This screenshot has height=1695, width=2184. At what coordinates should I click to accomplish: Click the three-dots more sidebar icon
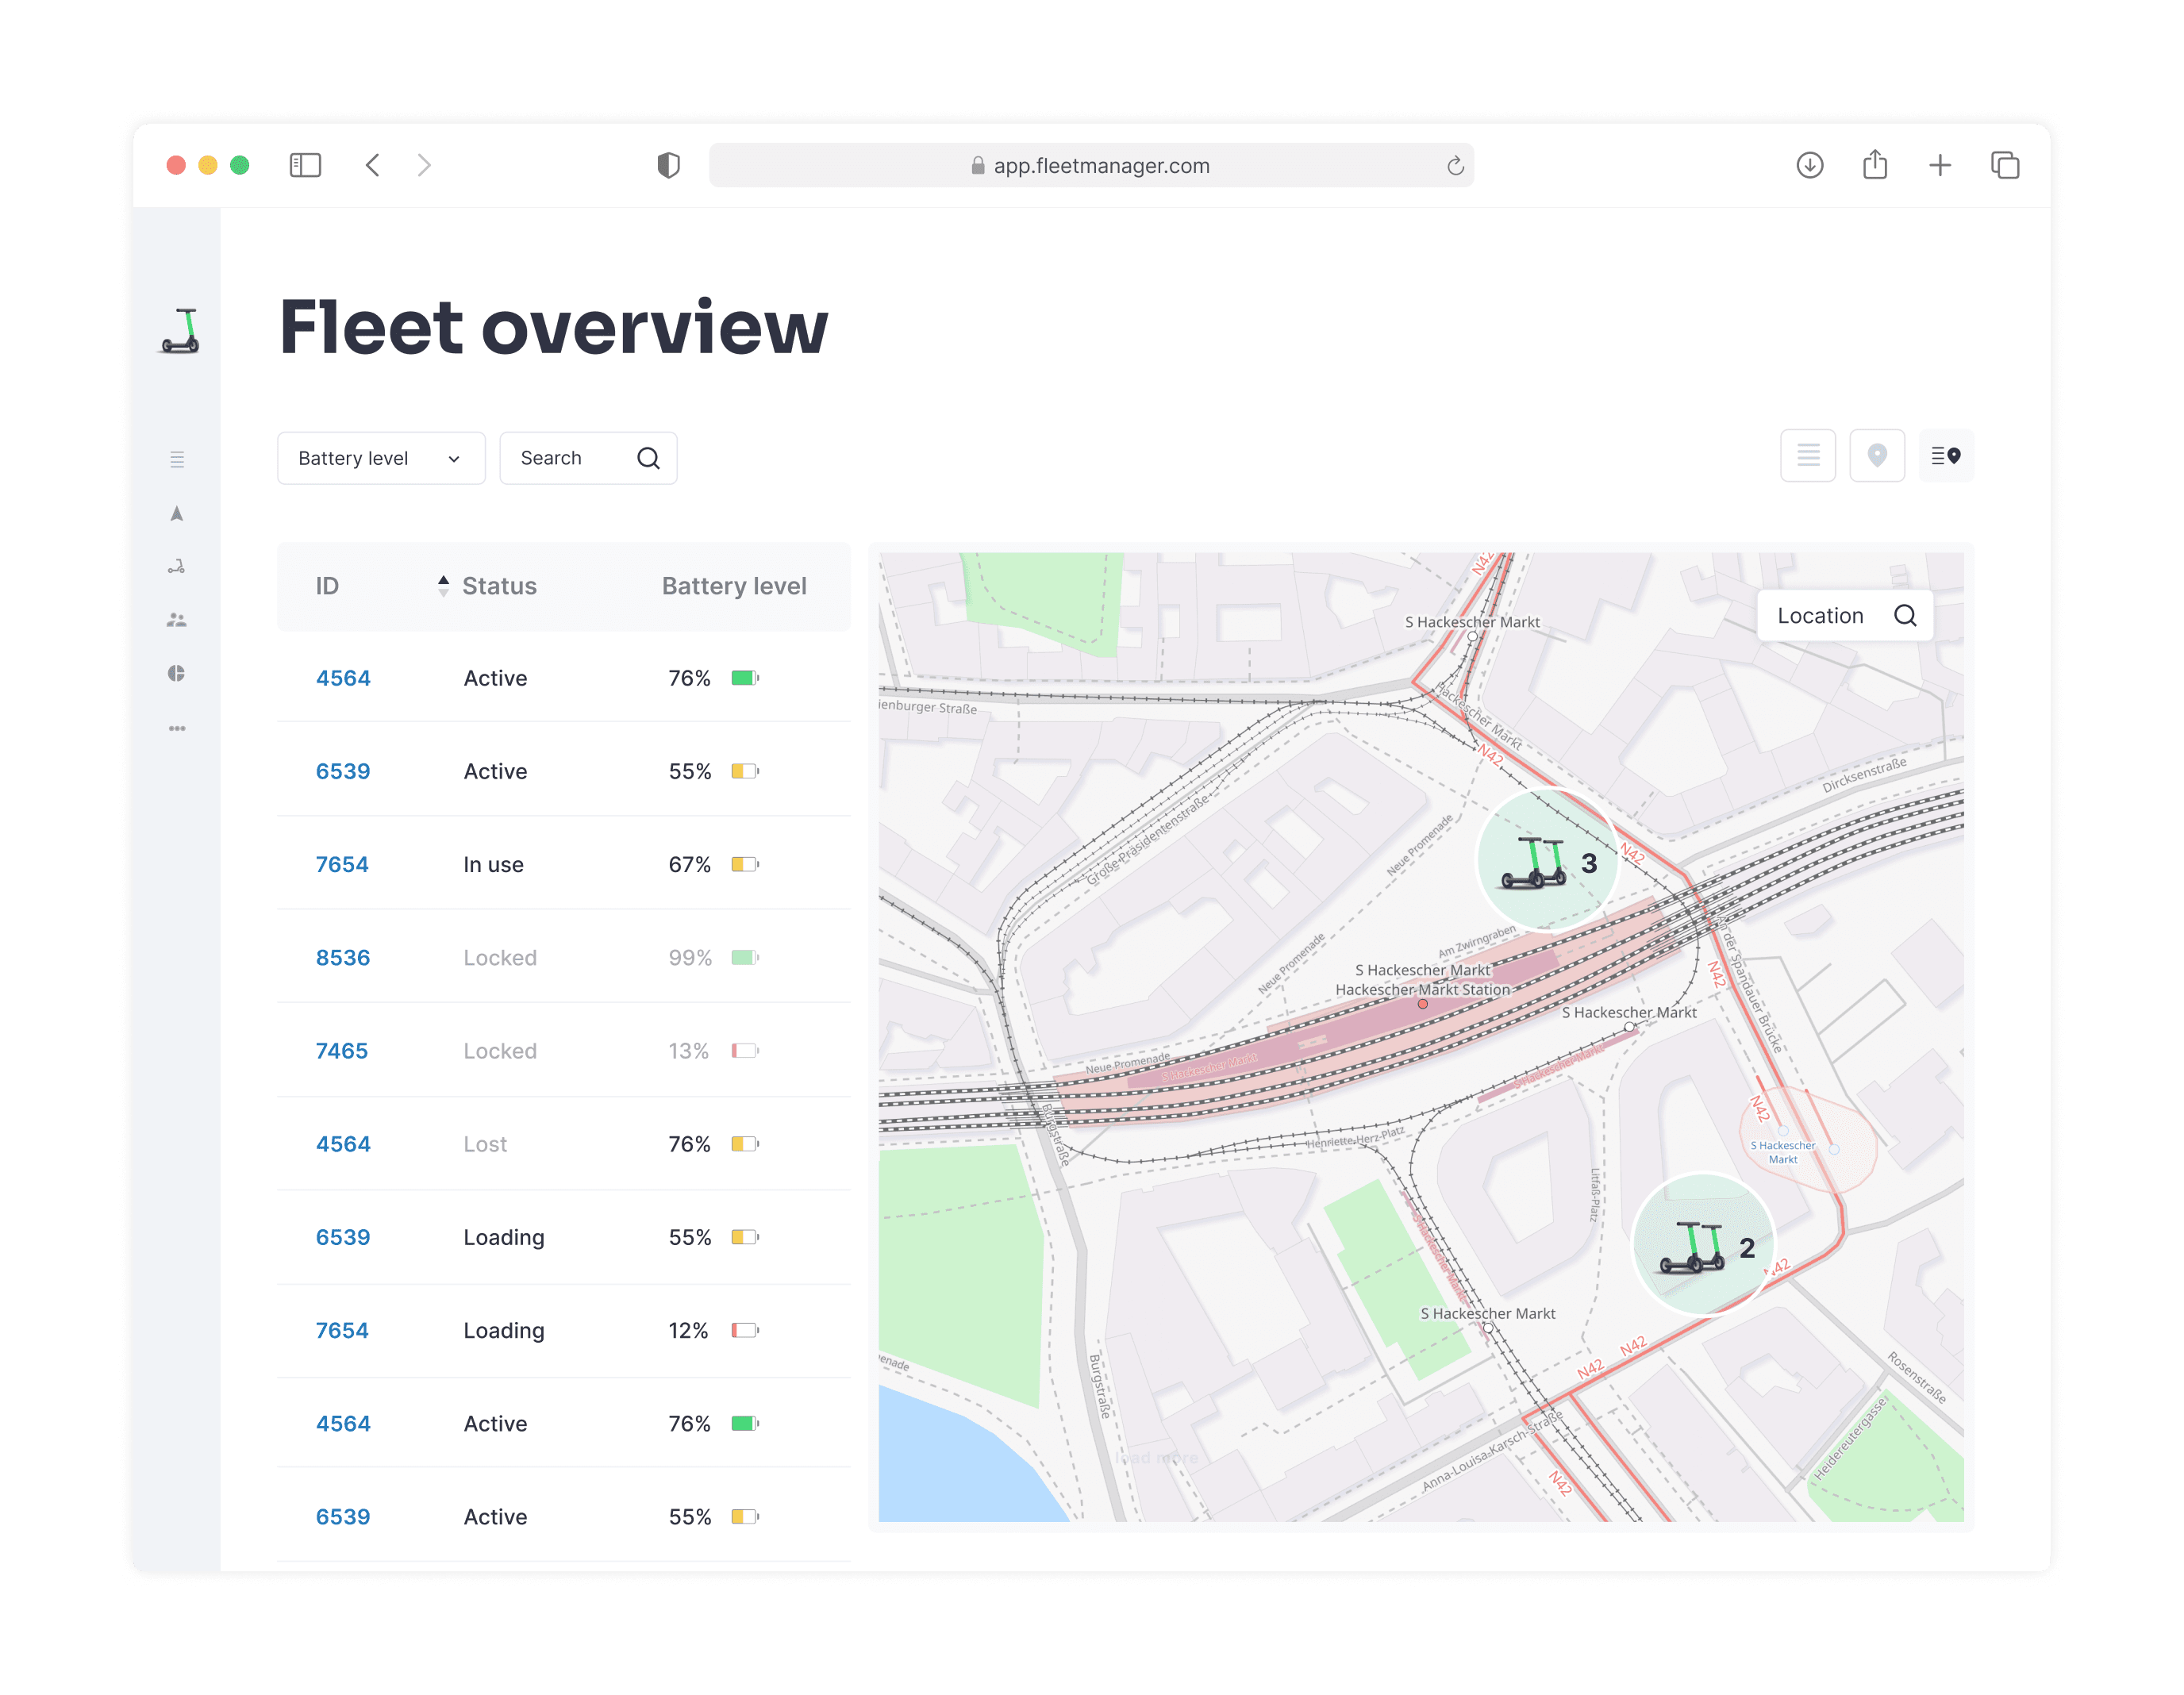[x=177, y=728]
